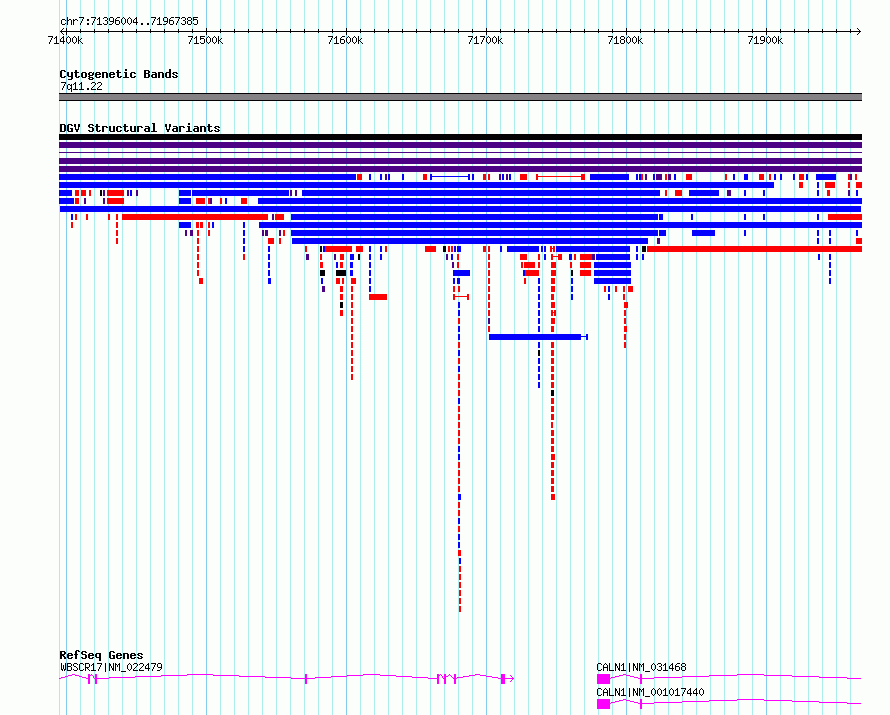Click the 71600k ruler tick label
The height and width of the screenshot is (715, 890).
(x=345, y=40)
